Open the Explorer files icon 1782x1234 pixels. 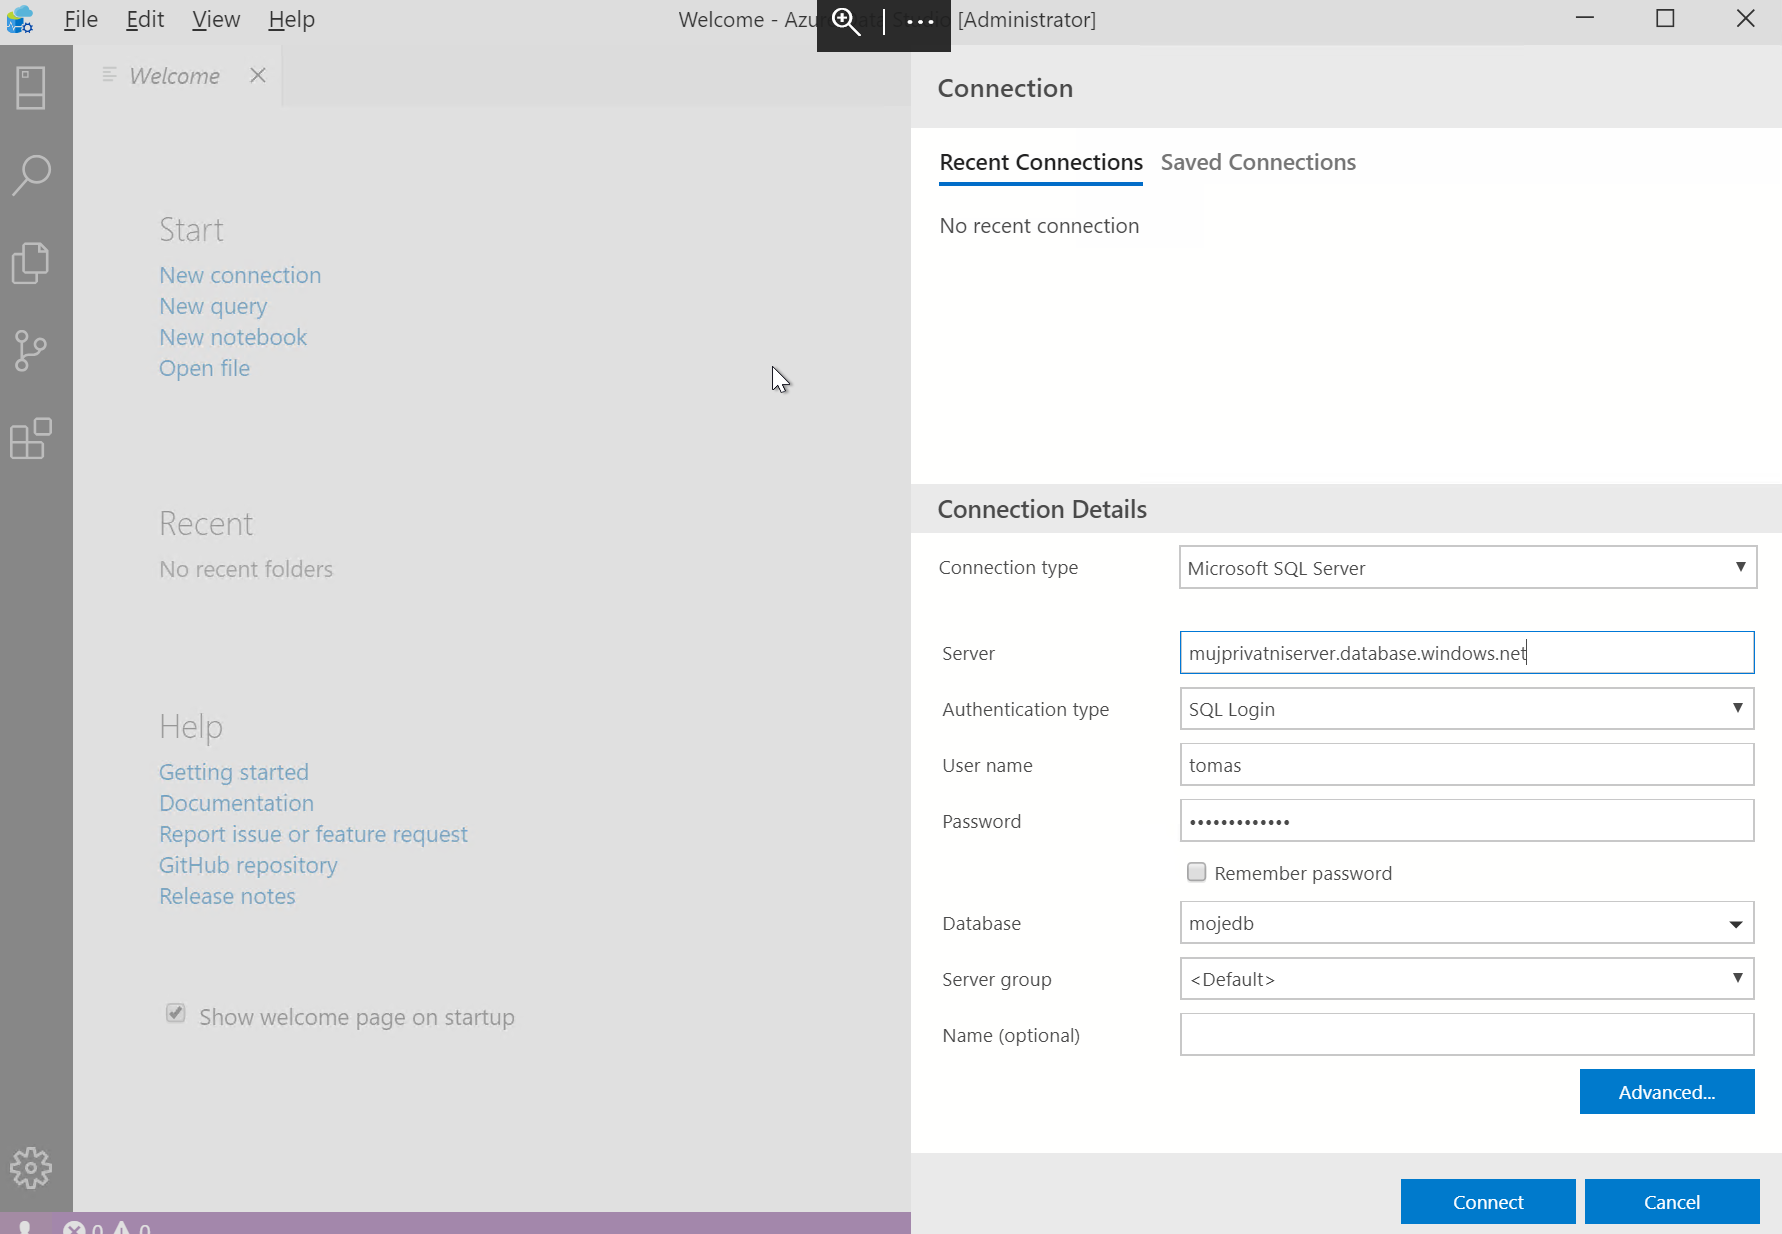pyautogui.click(x=31, y=262)
